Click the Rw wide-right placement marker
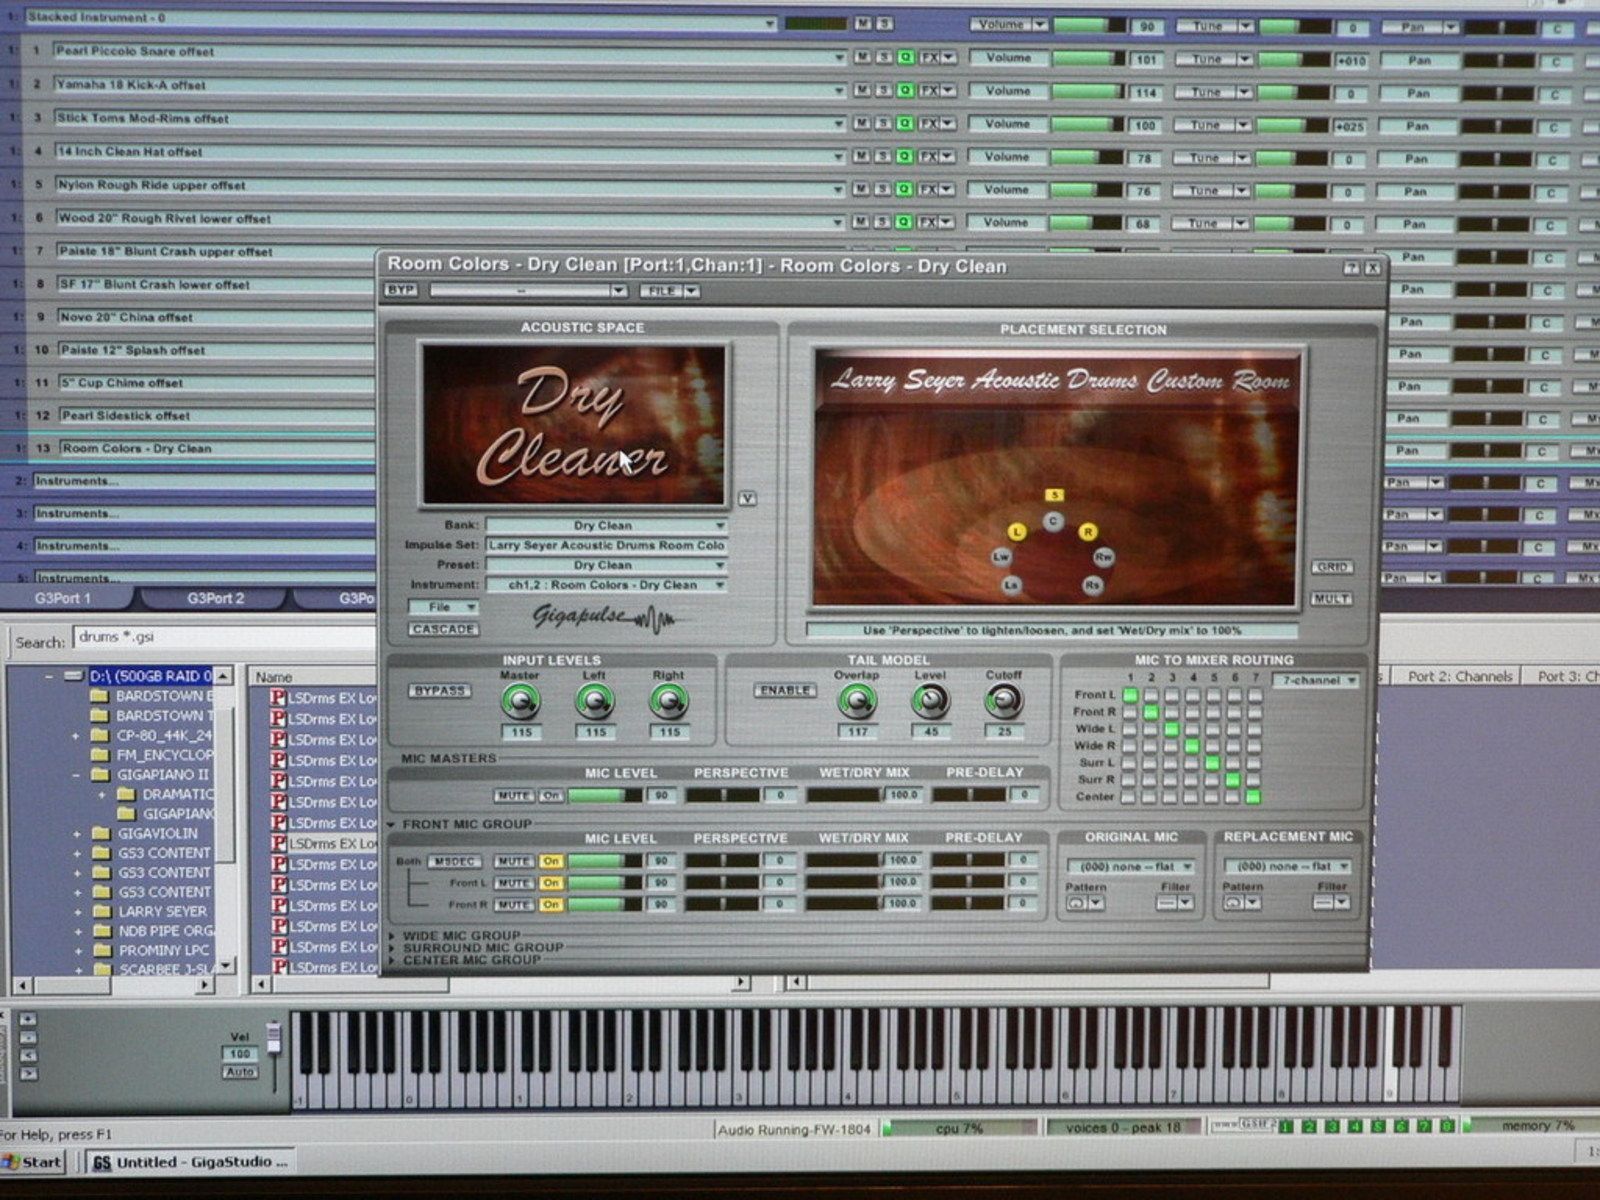Screen dimensions: 1600x1200 pyautogui.click(x=1103, y=556)
